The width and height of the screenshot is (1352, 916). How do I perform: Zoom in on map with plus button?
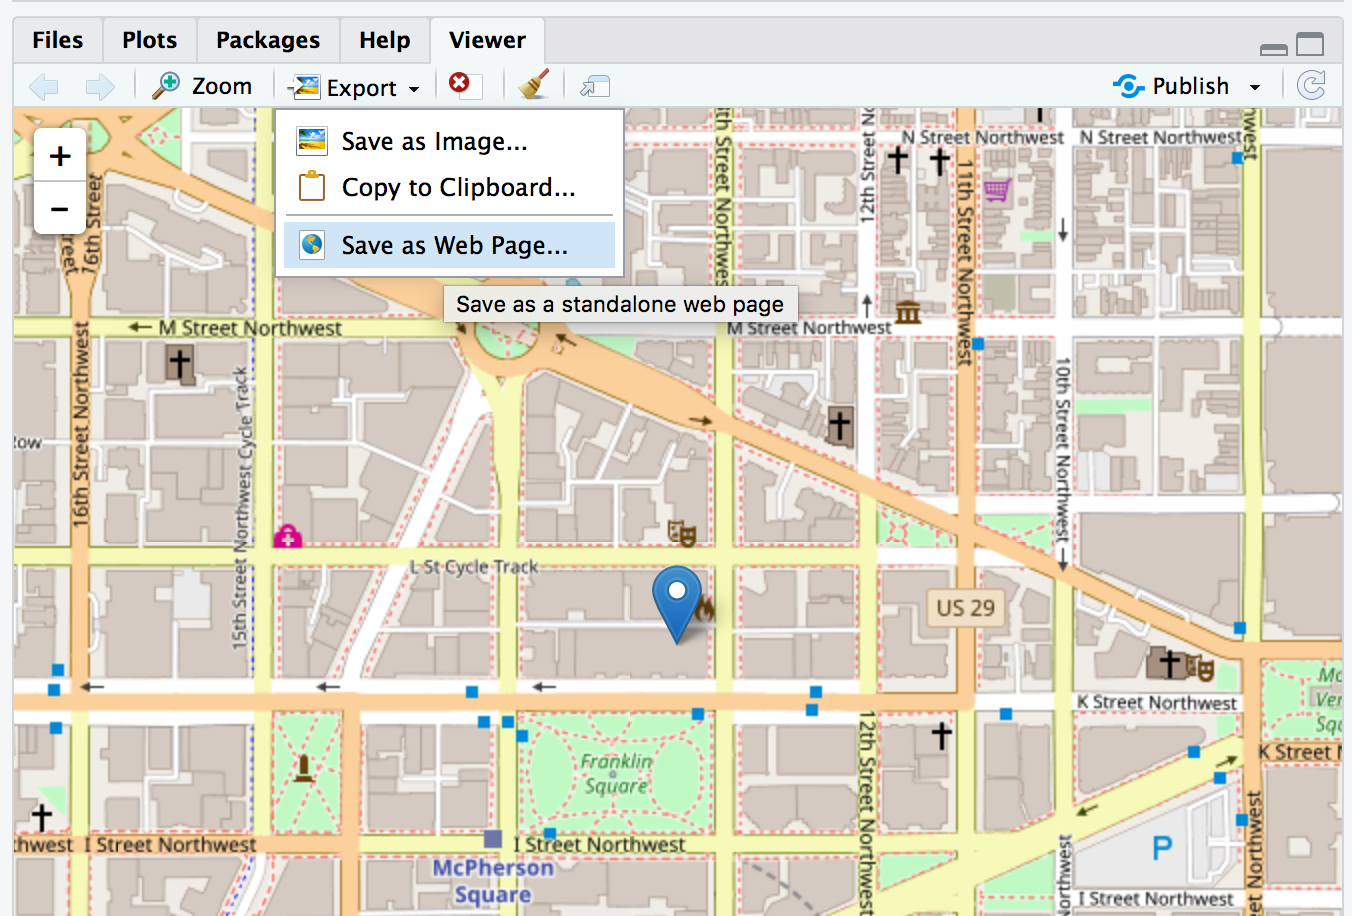pyautogui.click(x=60, y=156)
